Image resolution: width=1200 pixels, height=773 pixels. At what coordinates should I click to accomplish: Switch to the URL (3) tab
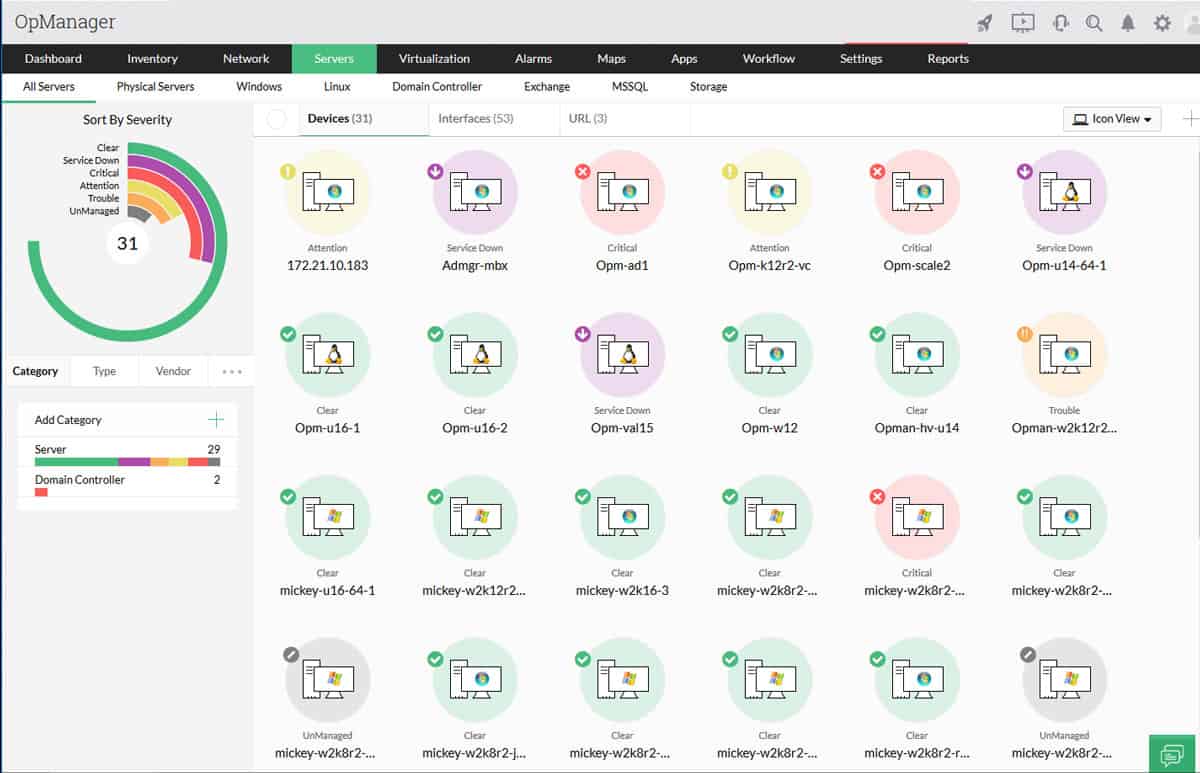(588, 118)
